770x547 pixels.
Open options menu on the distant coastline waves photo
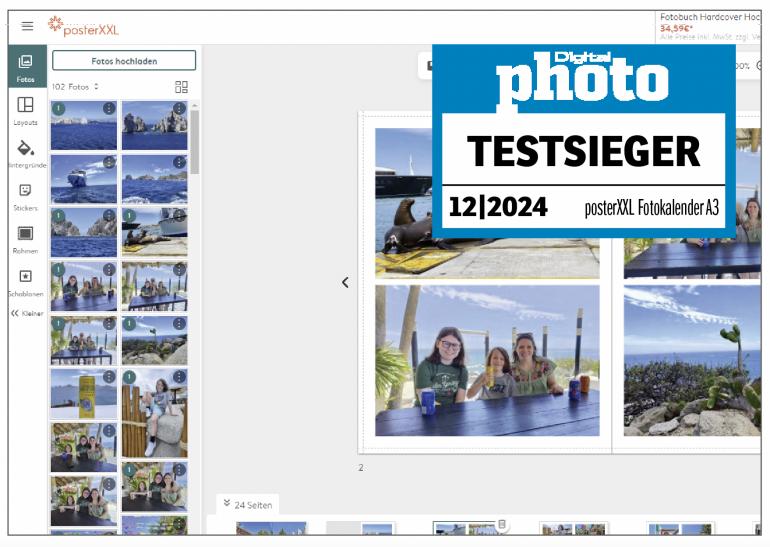(179, 162)
